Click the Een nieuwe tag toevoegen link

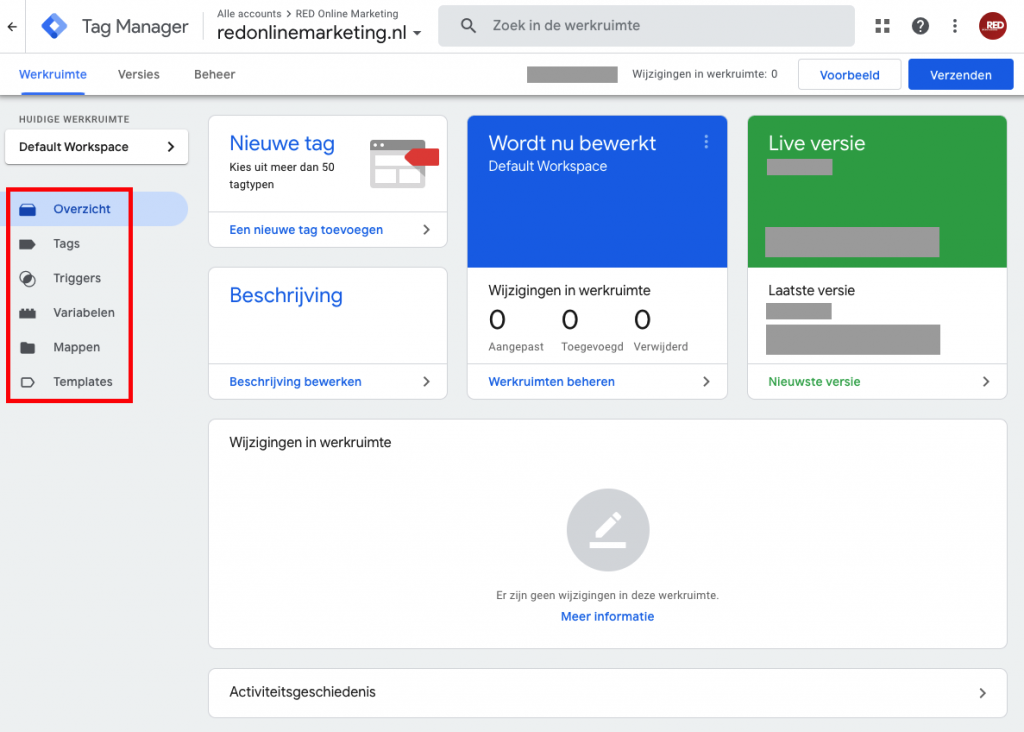pos(306,230)
